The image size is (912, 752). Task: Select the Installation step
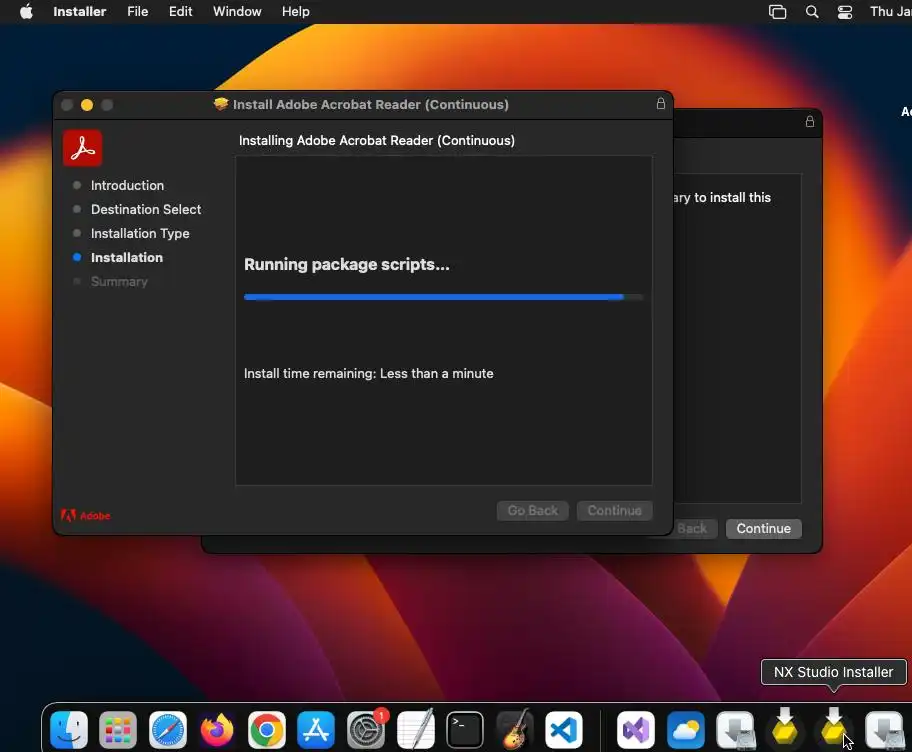[x=127, y=258]
